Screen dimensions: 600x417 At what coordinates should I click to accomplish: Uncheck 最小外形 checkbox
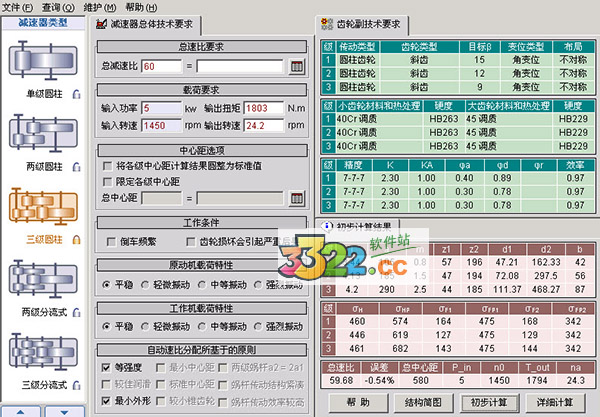pyautogui.click(x=106, y=401)
